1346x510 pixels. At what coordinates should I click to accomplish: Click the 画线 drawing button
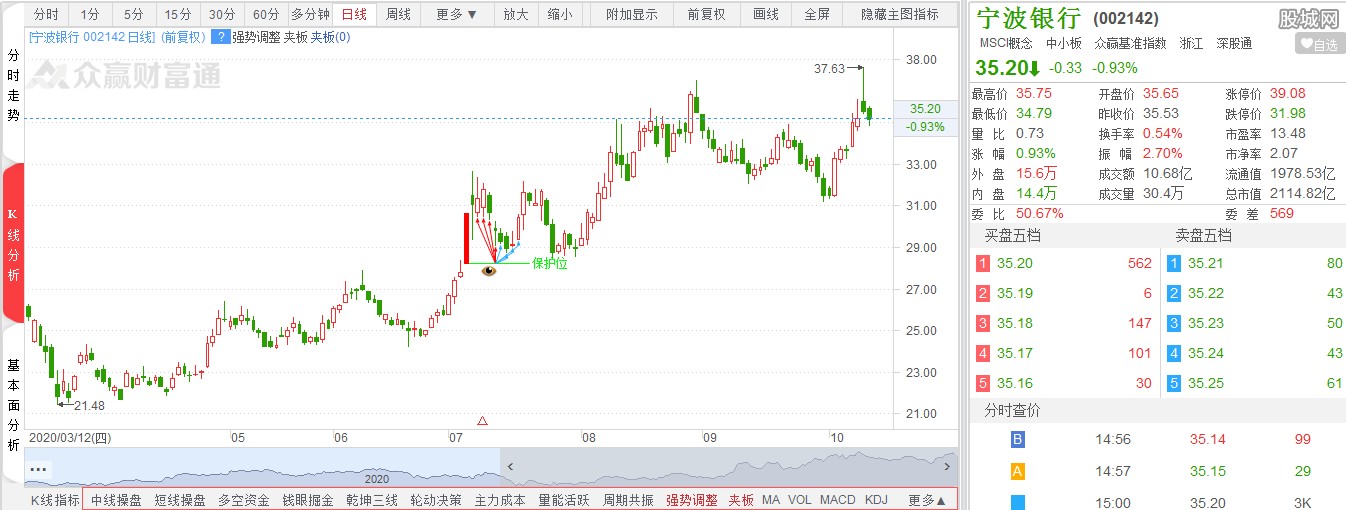(x=766, y=15)
